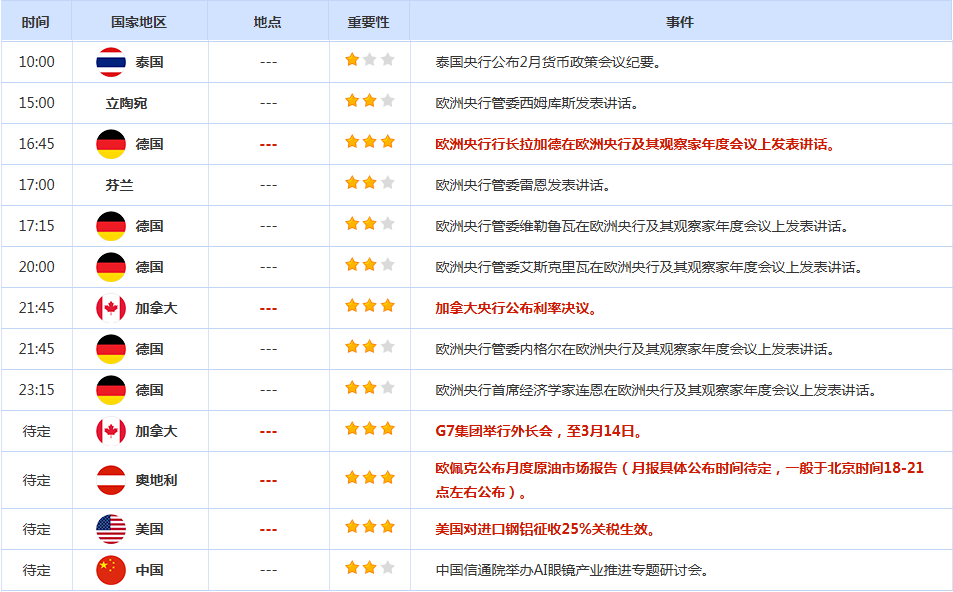Click the China flag icon
The width and height of the screenshot is (953, 592).
coord(110,570)
